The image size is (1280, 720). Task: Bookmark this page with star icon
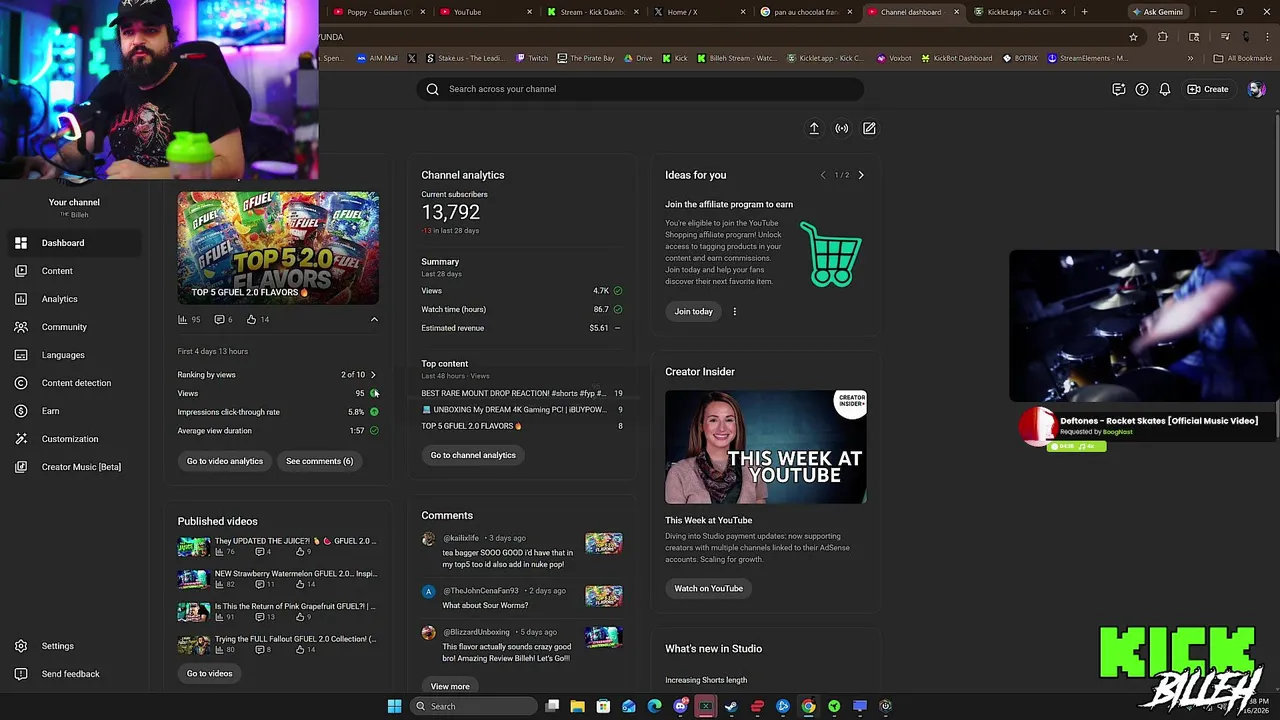pyautogui.click(x=1133, y=37)
